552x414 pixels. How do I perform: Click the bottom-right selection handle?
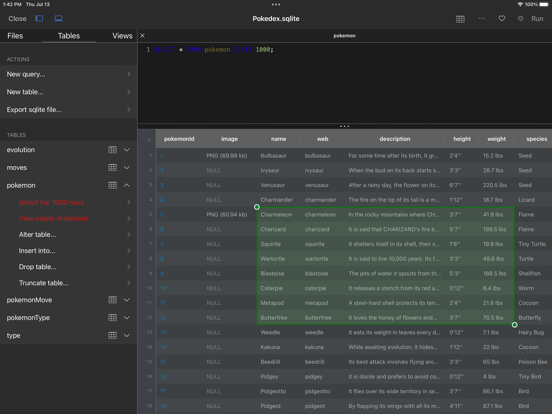(514, 325)
